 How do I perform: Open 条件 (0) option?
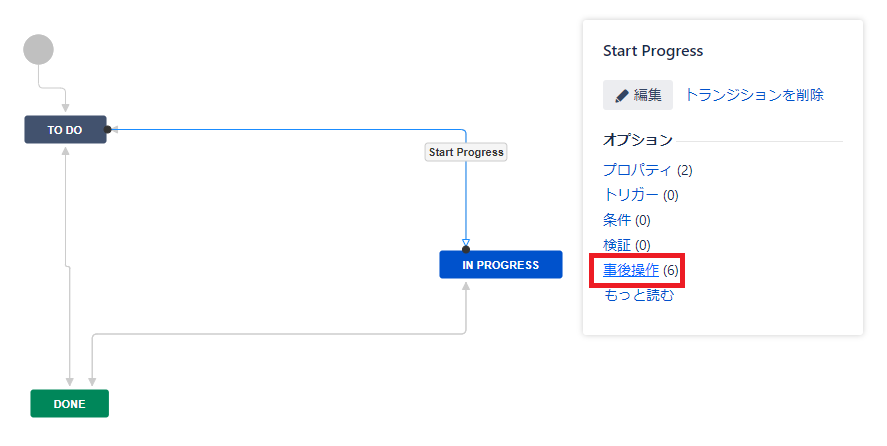[x=627, y=220]
